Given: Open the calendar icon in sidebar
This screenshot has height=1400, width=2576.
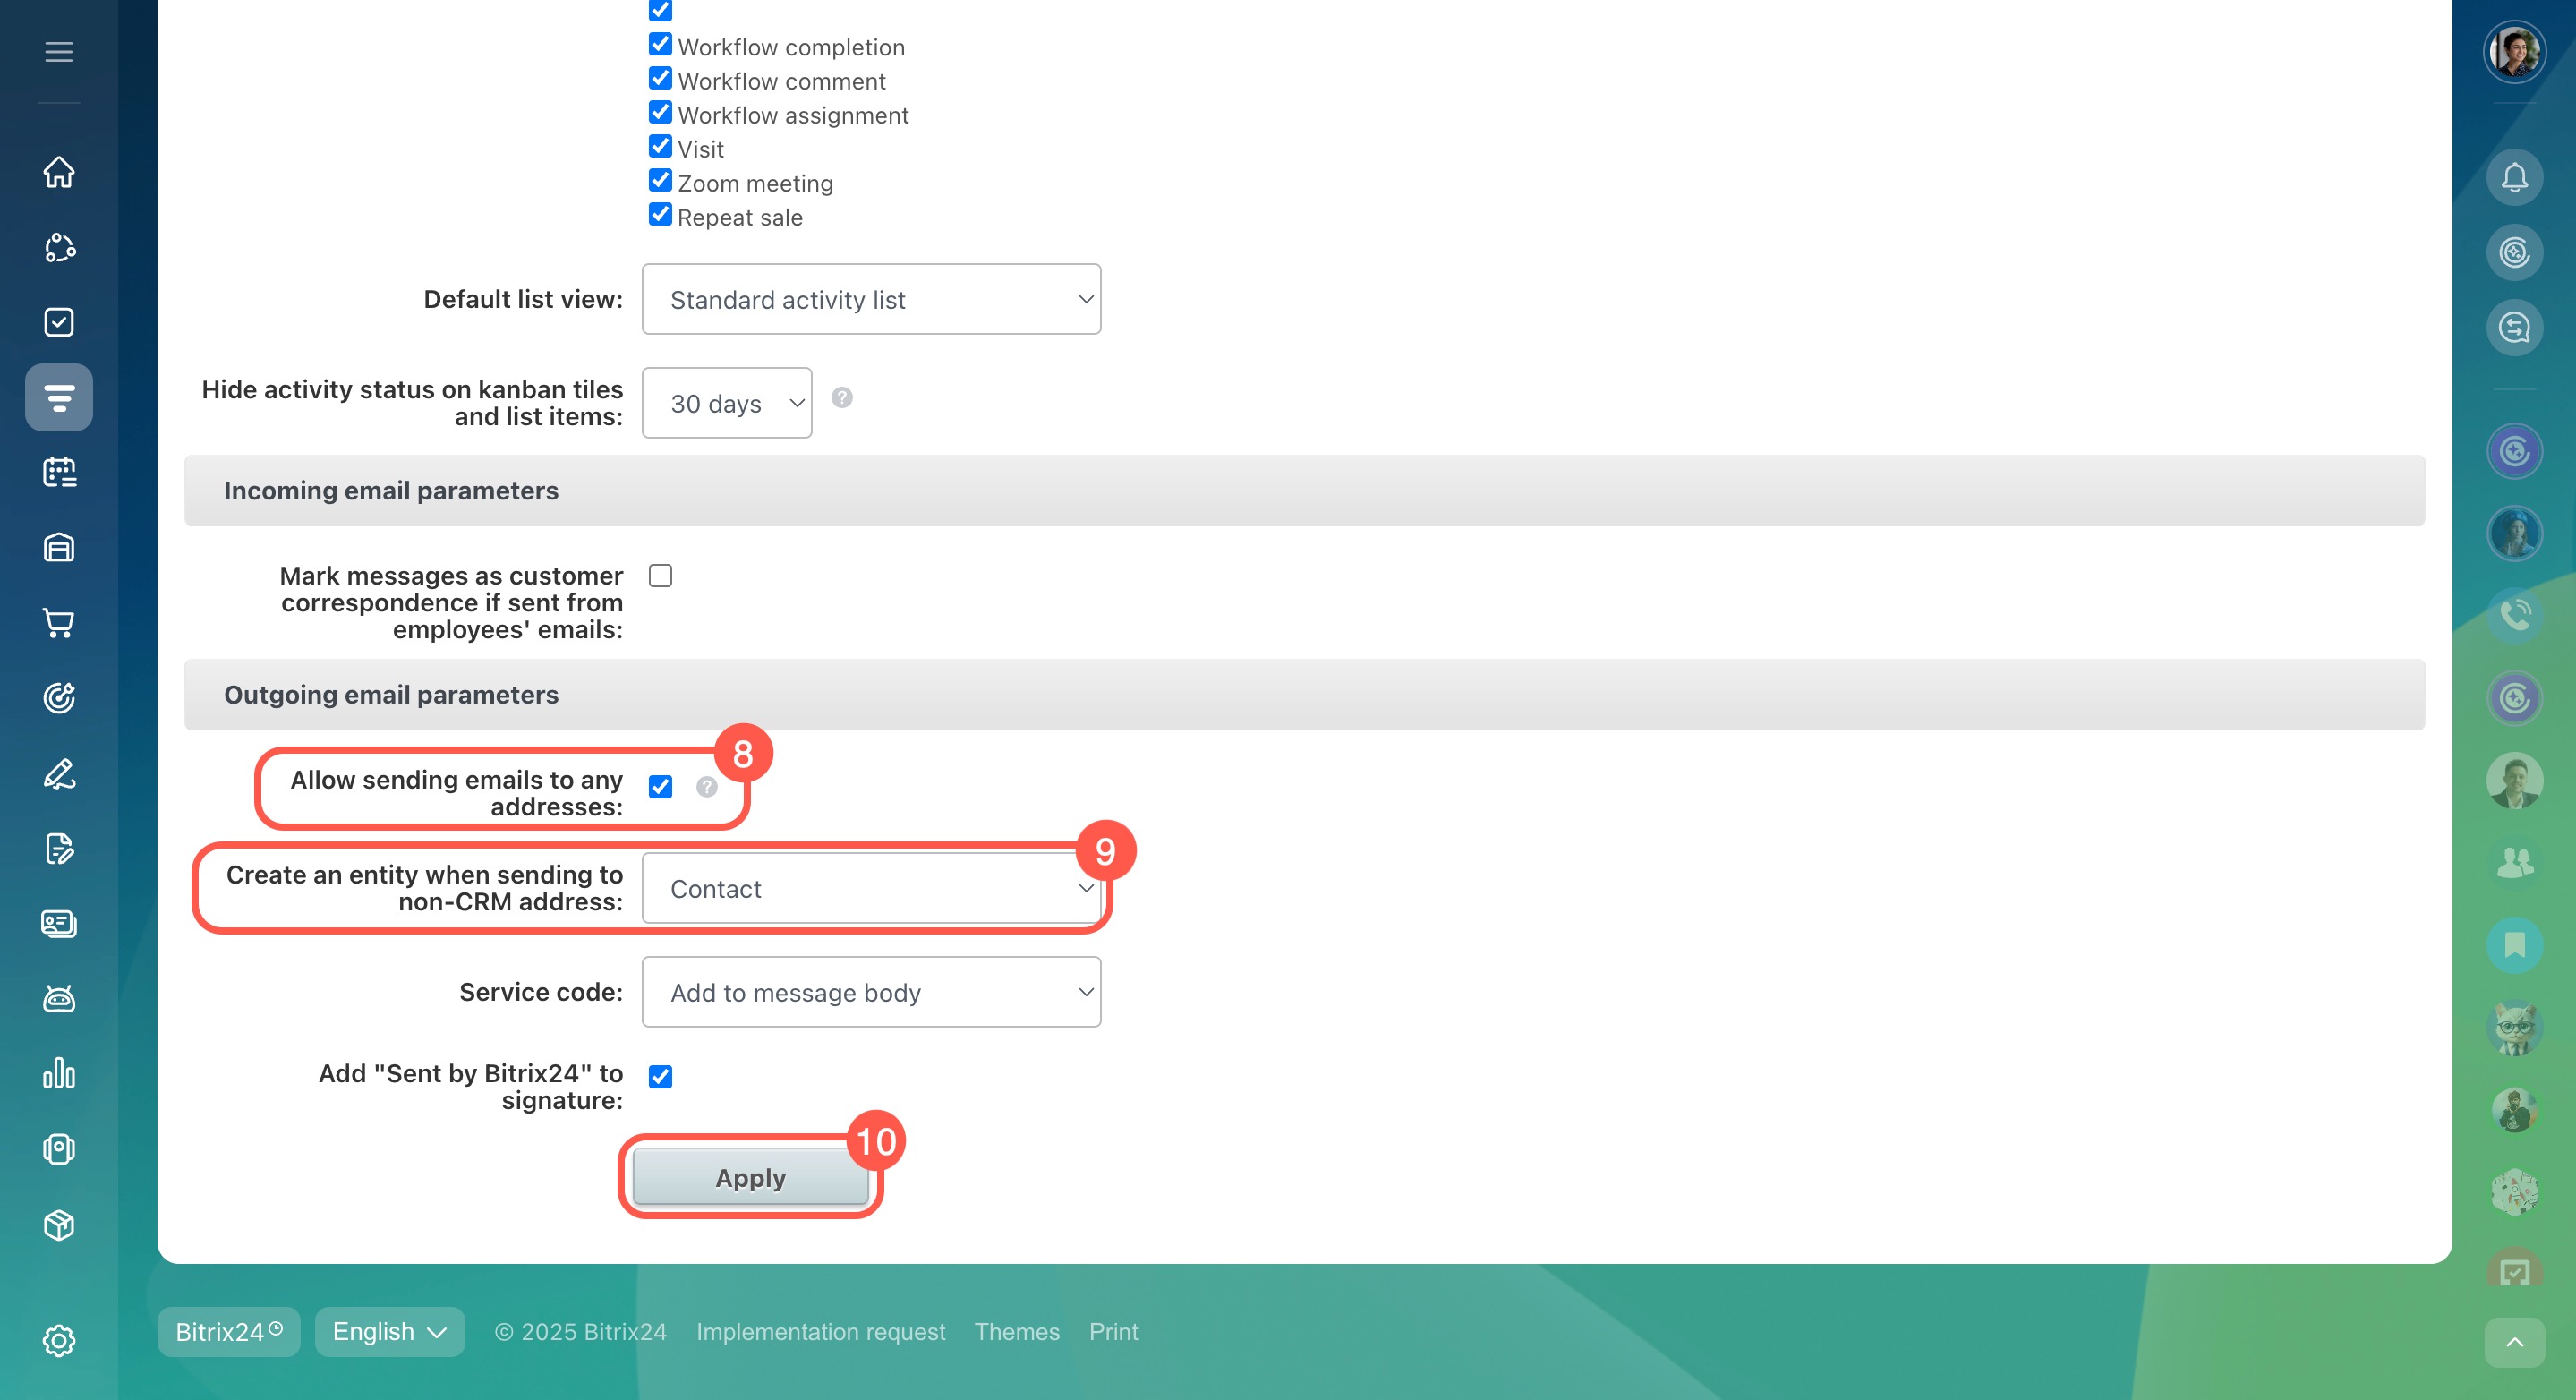Looking at the screenshot, I should [59, 472].
